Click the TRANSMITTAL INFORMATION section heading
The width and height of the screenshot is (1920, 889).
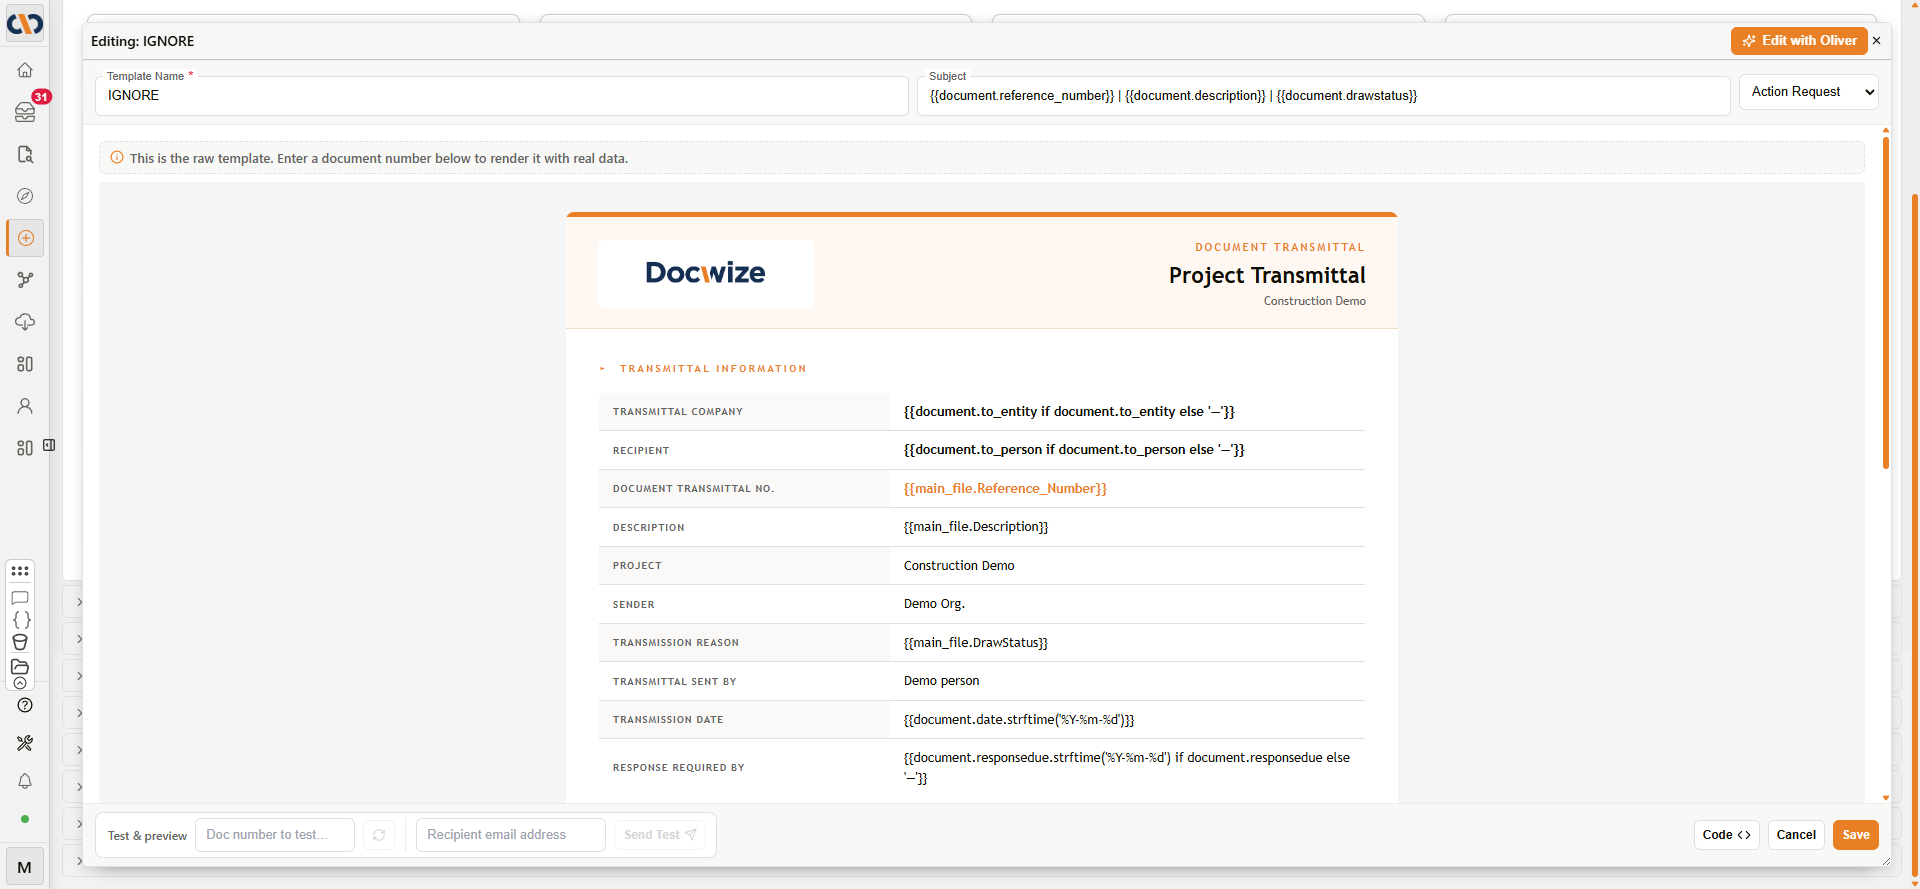(713, 369)
